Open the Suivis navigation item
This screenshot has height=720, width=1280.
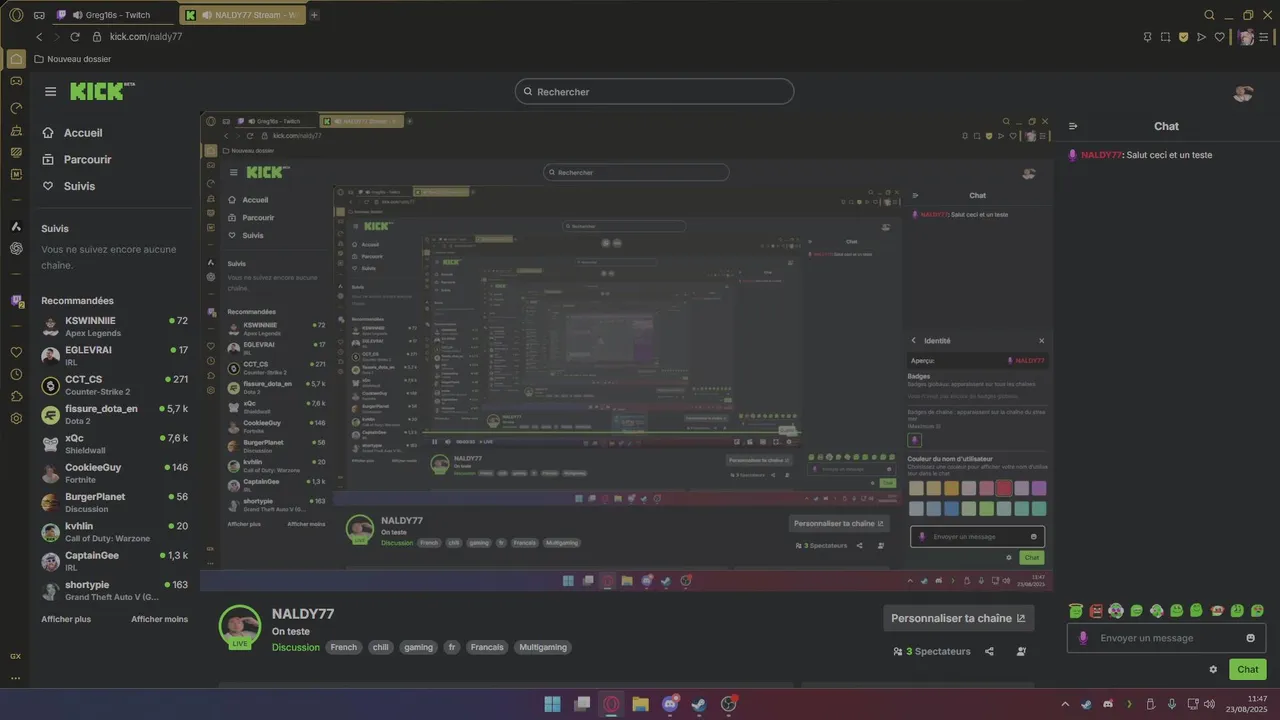[68, 186]
